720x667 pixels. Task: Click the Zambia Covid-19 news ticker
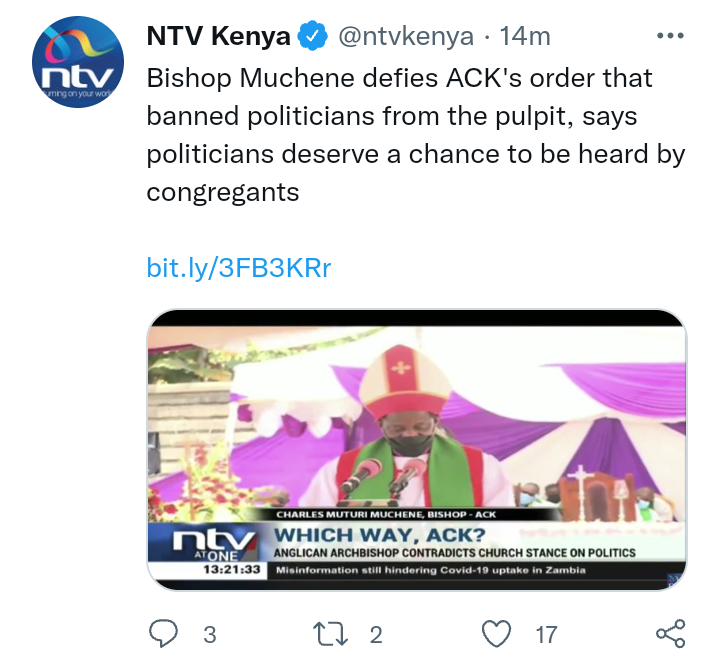[431, 570]
